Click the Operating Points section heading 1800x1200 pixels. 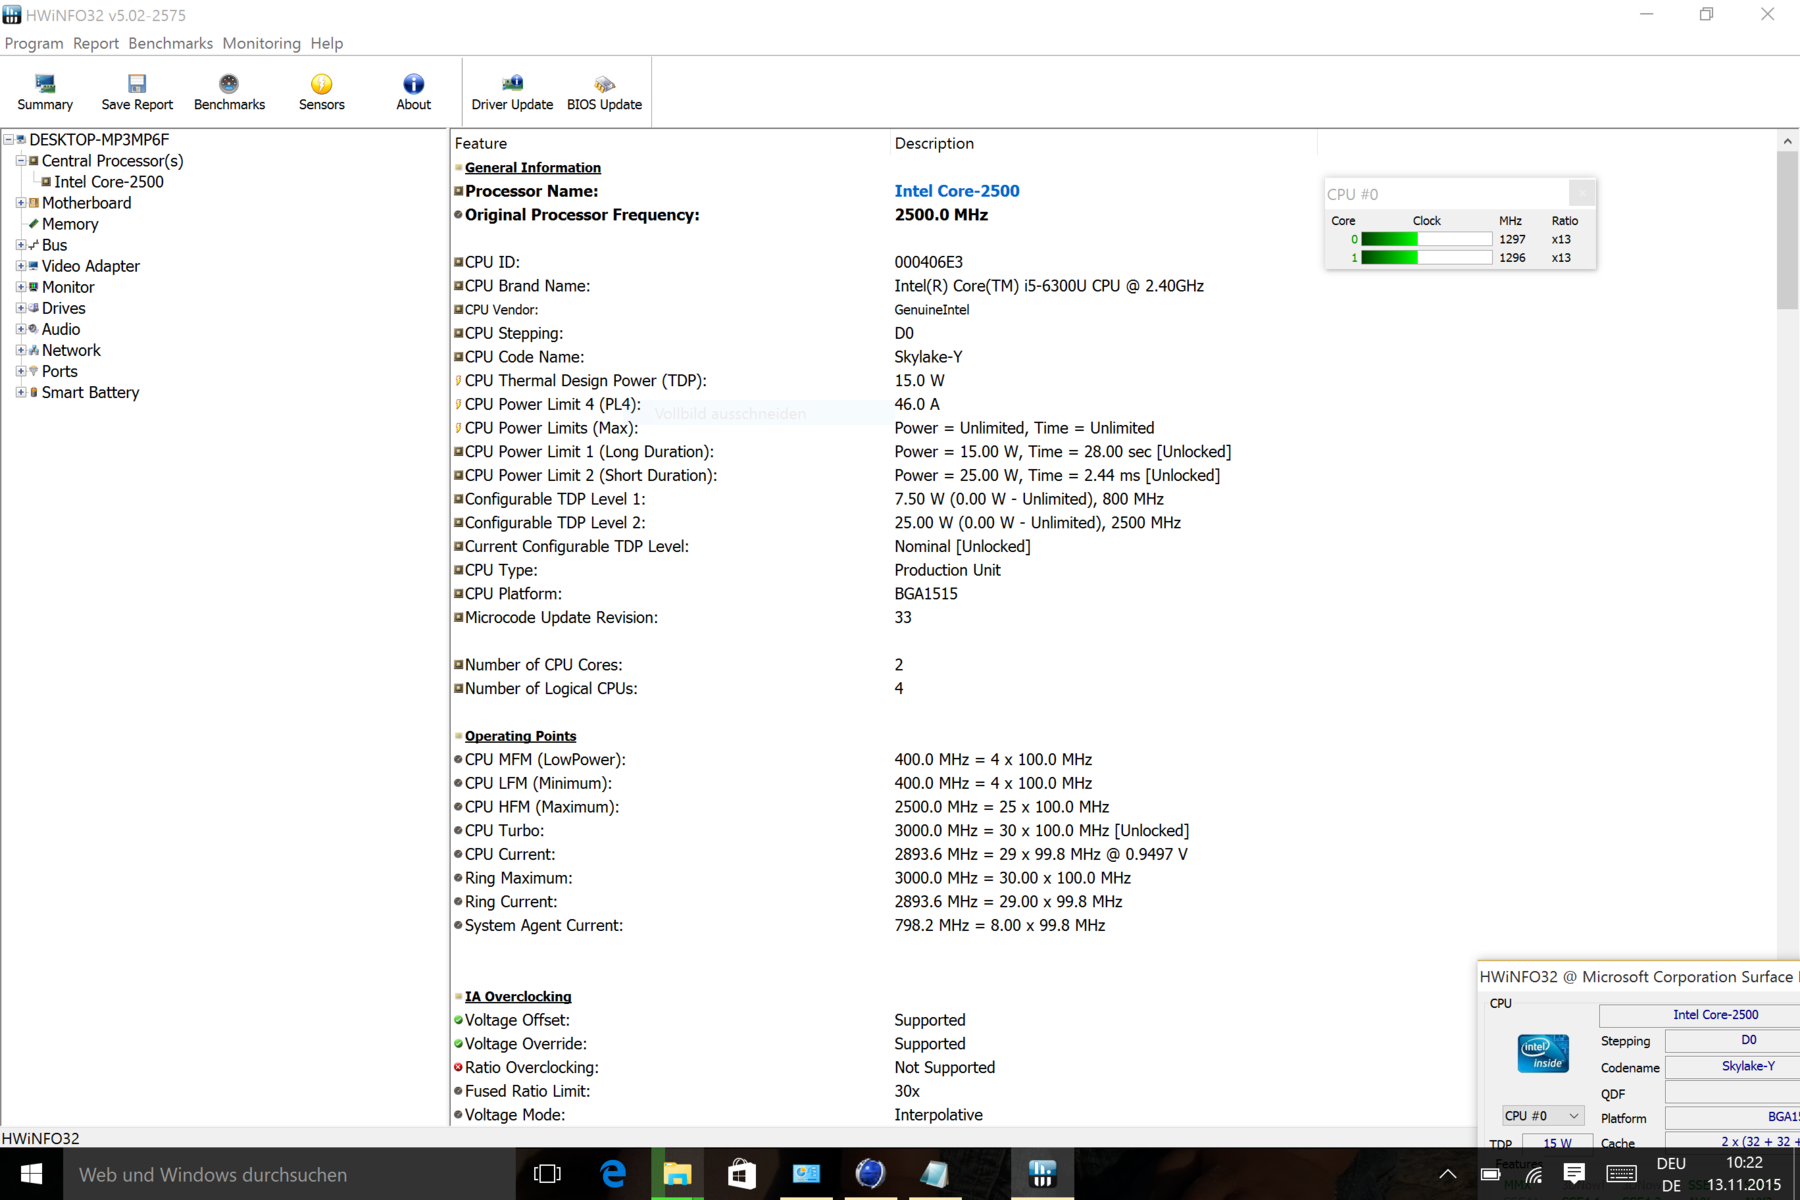point(520,736)
